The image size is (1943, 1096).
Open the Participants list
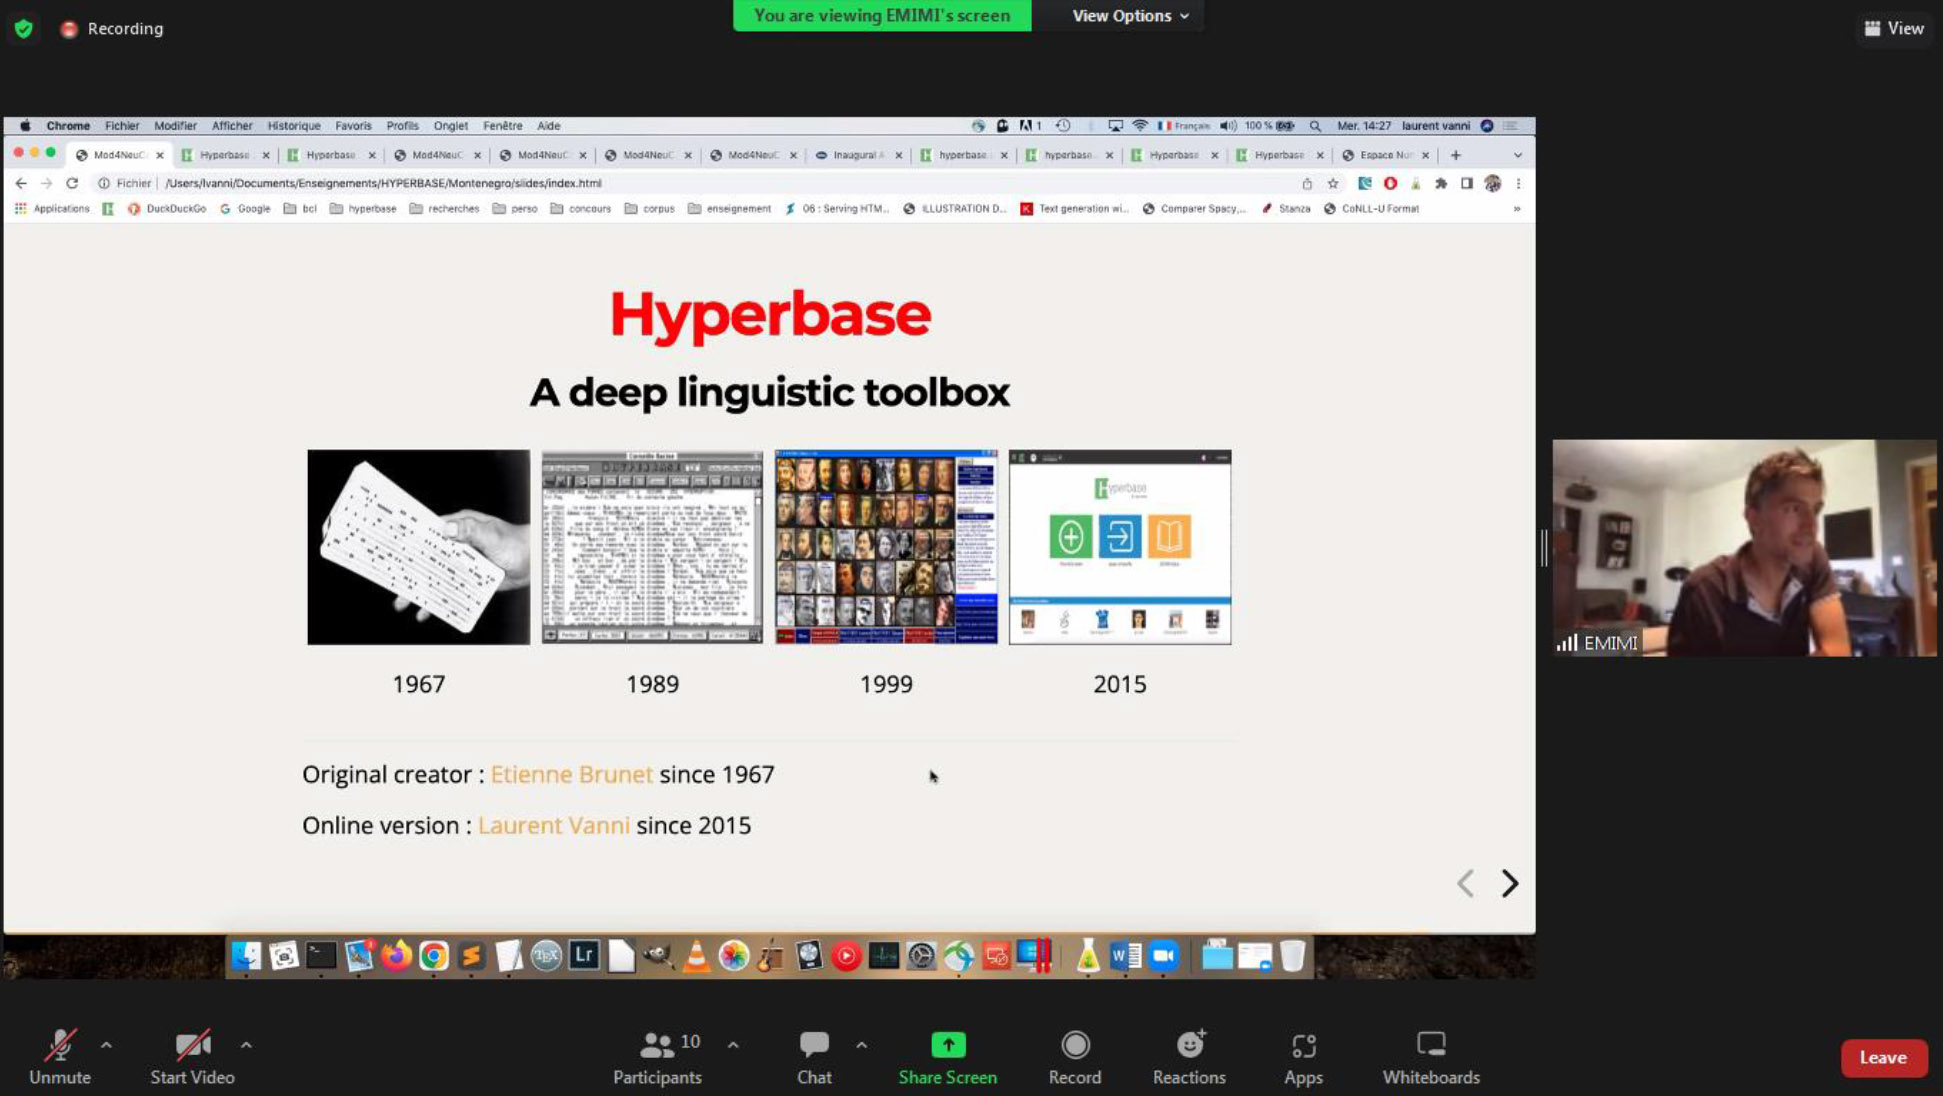click(657, 1046)
